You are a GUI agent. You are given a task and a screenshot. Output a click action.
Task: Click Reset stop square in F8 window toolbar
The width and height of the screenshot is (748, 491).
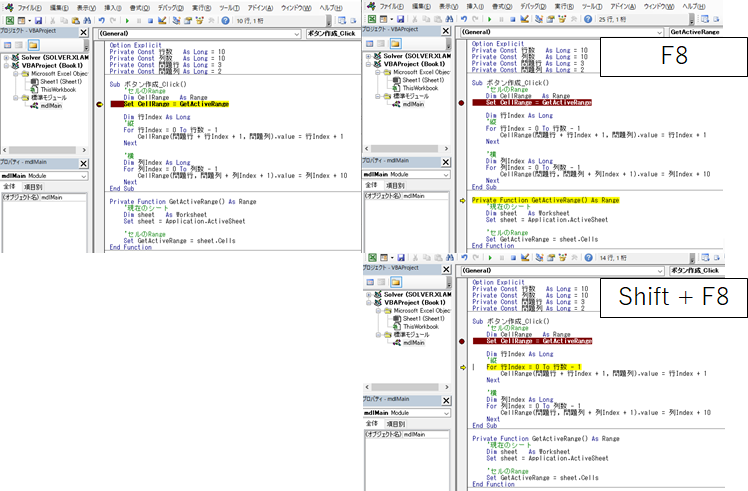(x=512, y=19)
